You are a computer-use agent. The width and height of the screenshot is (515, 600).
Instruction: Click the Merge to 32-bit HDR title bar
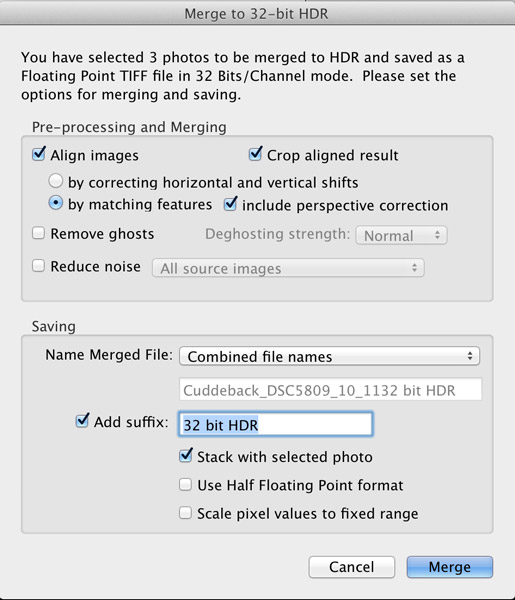click(257, 13)
